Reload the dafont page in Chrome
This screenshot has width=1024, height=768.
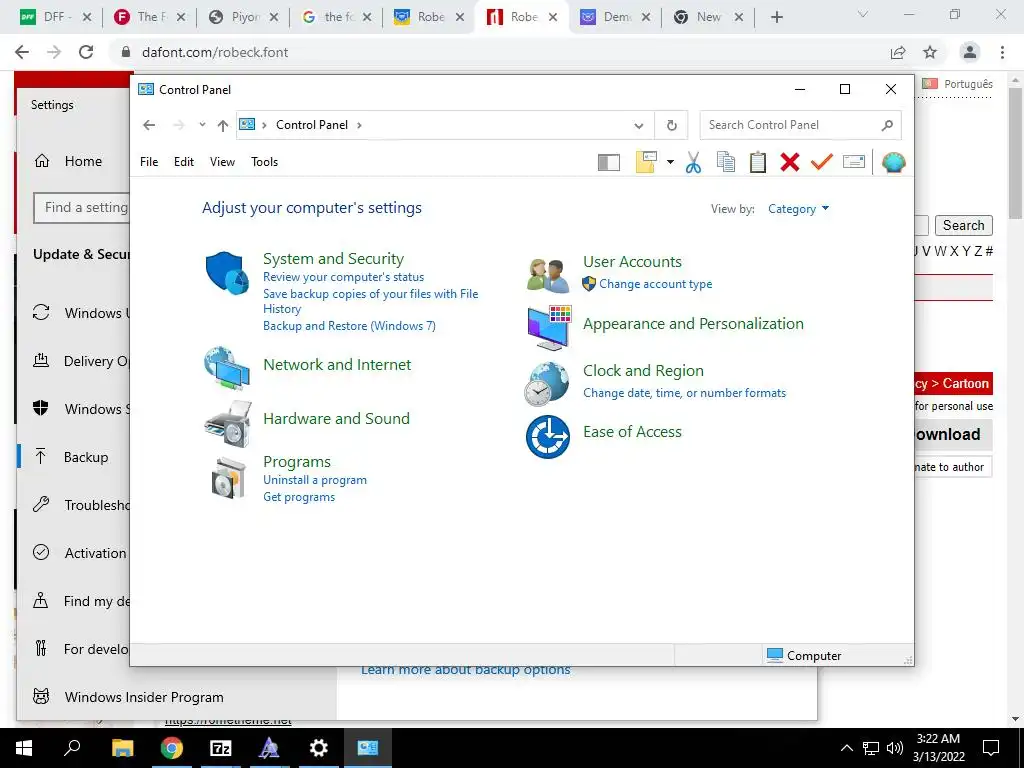(x=86, y=52)
